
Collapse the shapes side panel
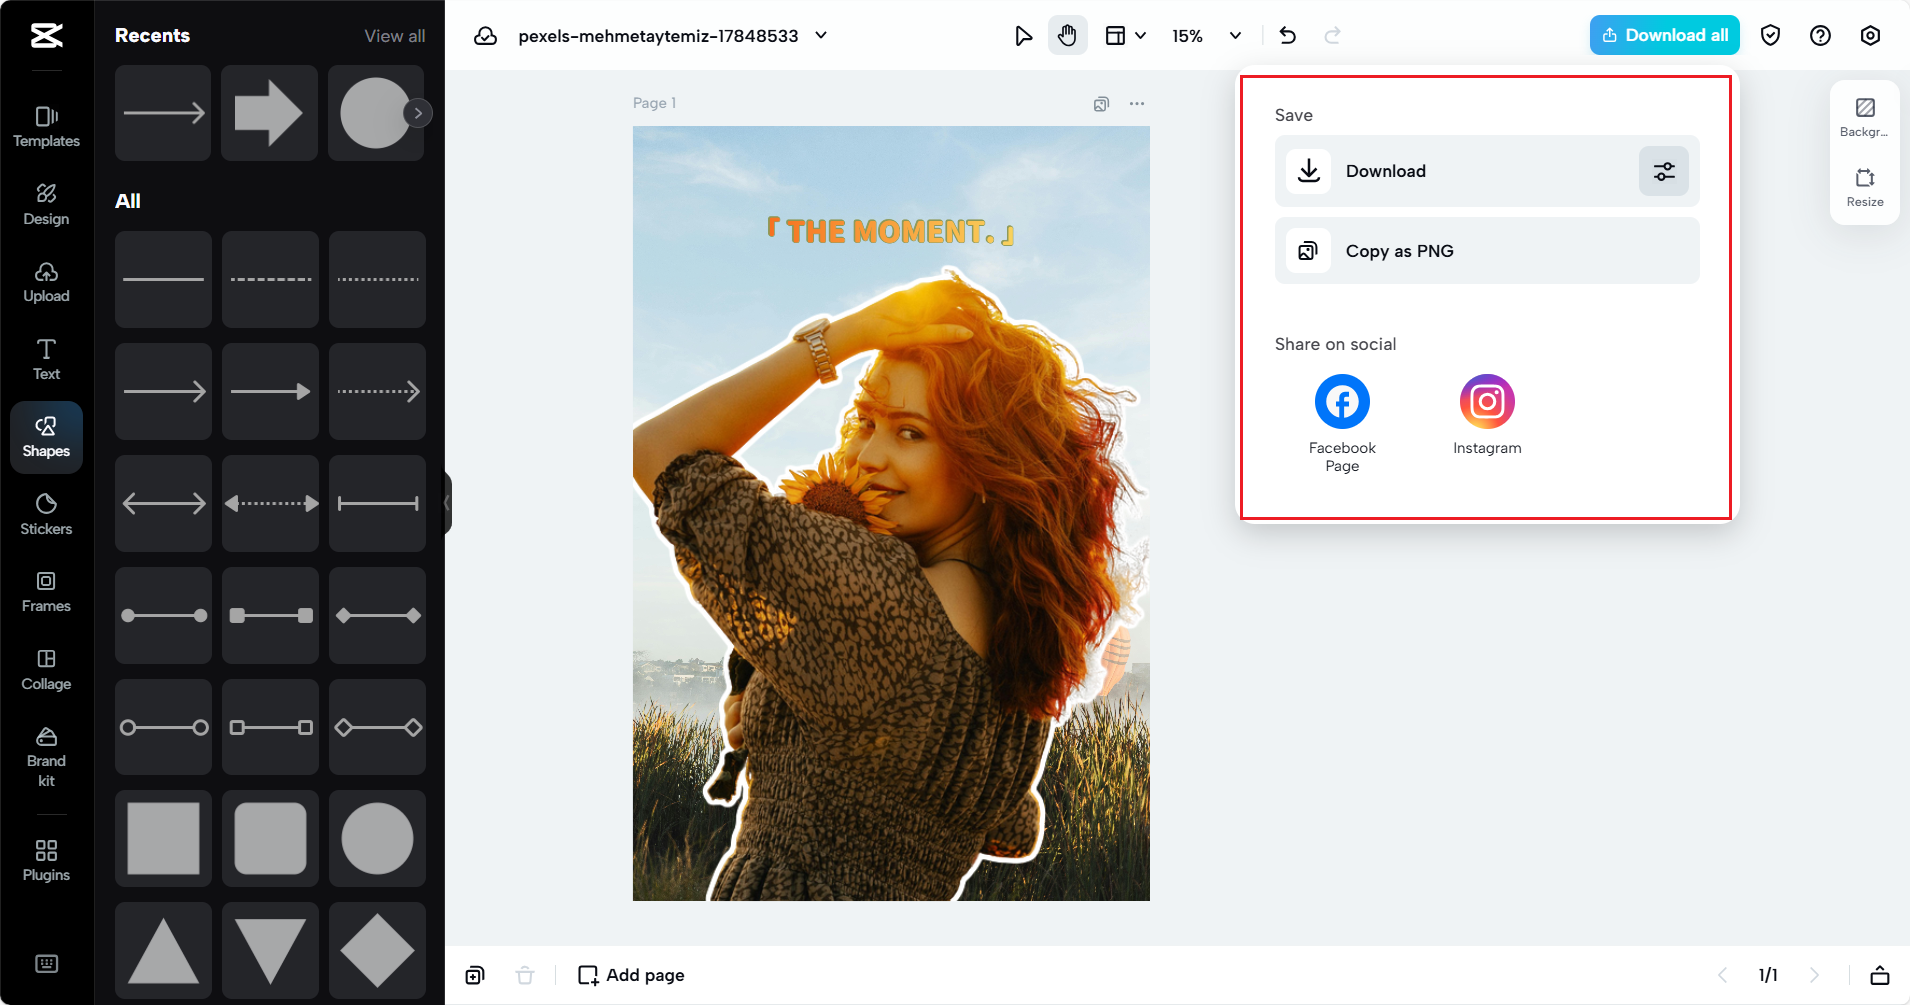(448, 503)
